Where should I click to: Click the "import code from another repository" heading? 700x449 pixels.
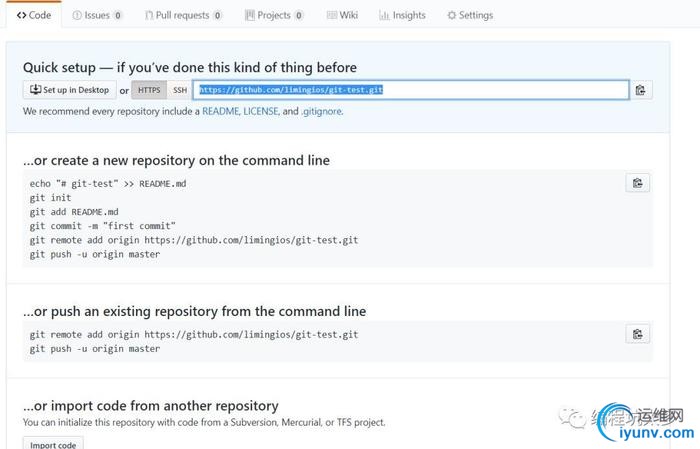151,406
